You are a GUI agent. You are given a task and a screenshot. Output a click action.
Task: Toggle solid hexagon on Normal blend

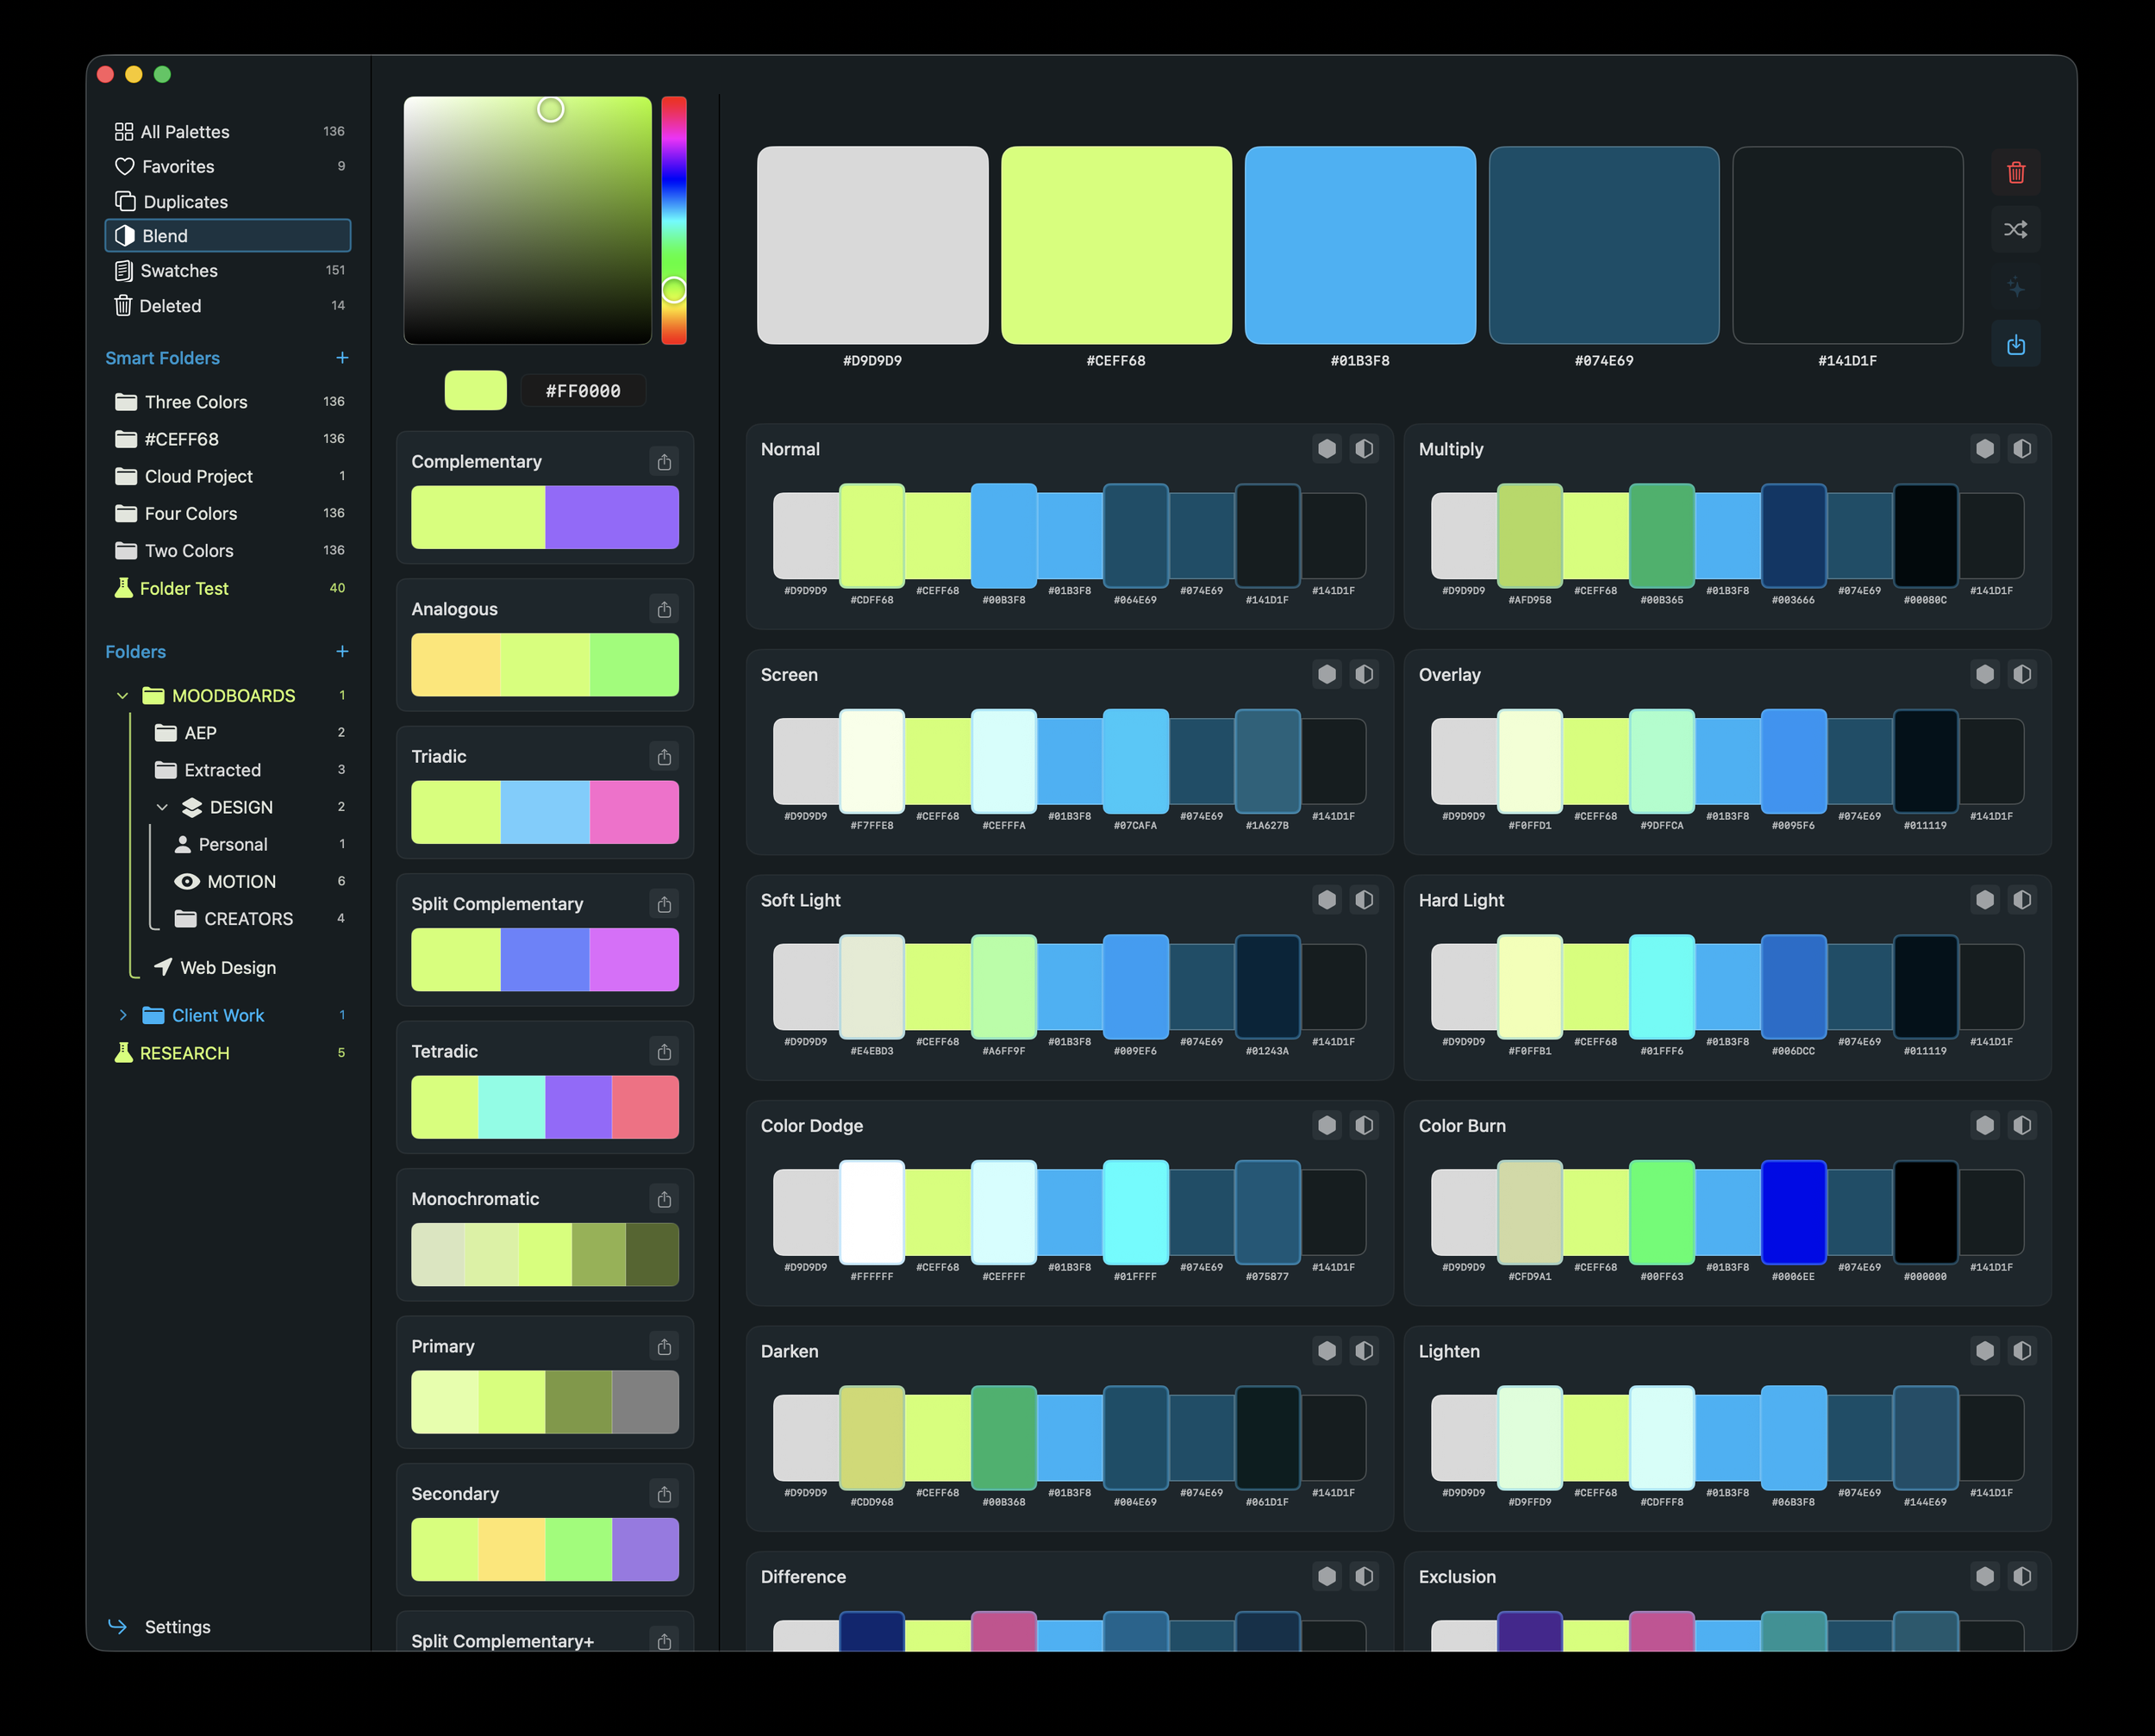[1326, 449]
